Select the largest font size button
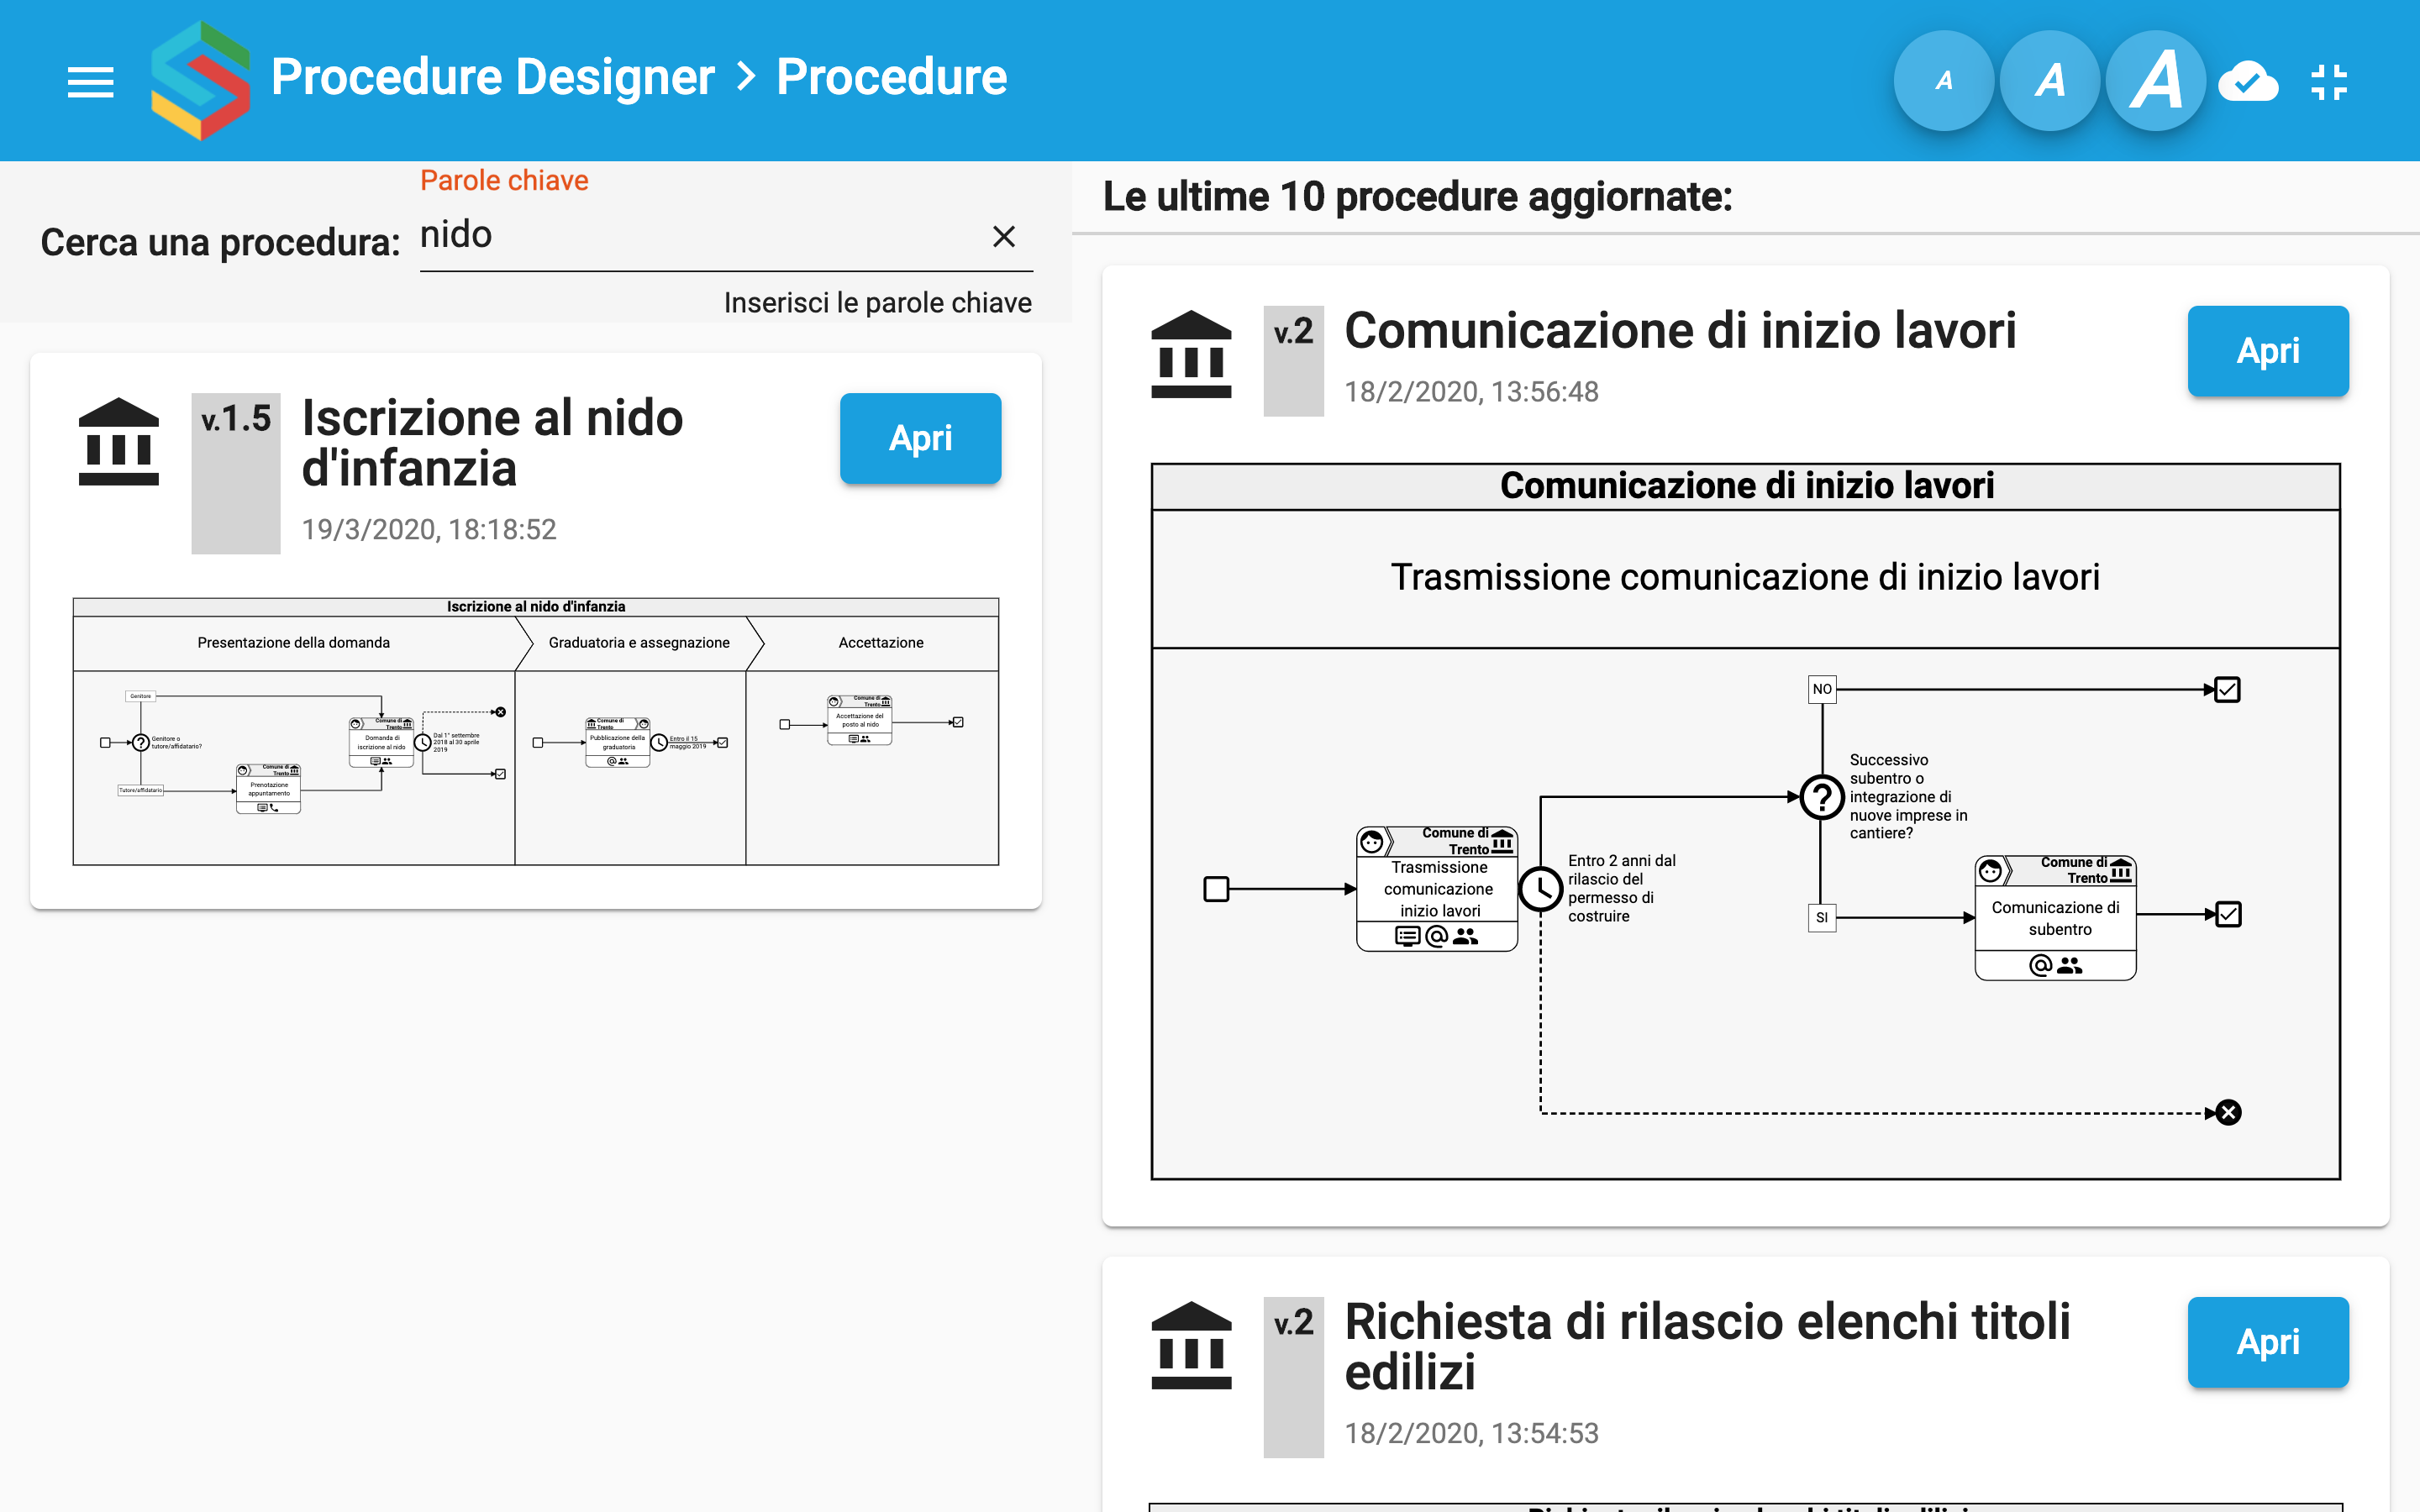2420x1512 pixels. tap(2155, 81)
